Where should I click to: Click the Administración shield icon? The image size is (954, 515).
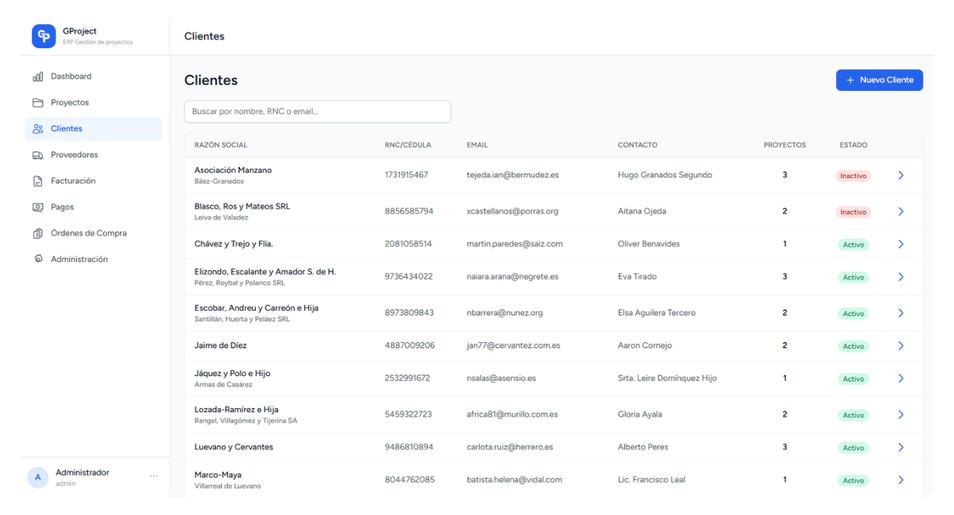click(38, 259)
